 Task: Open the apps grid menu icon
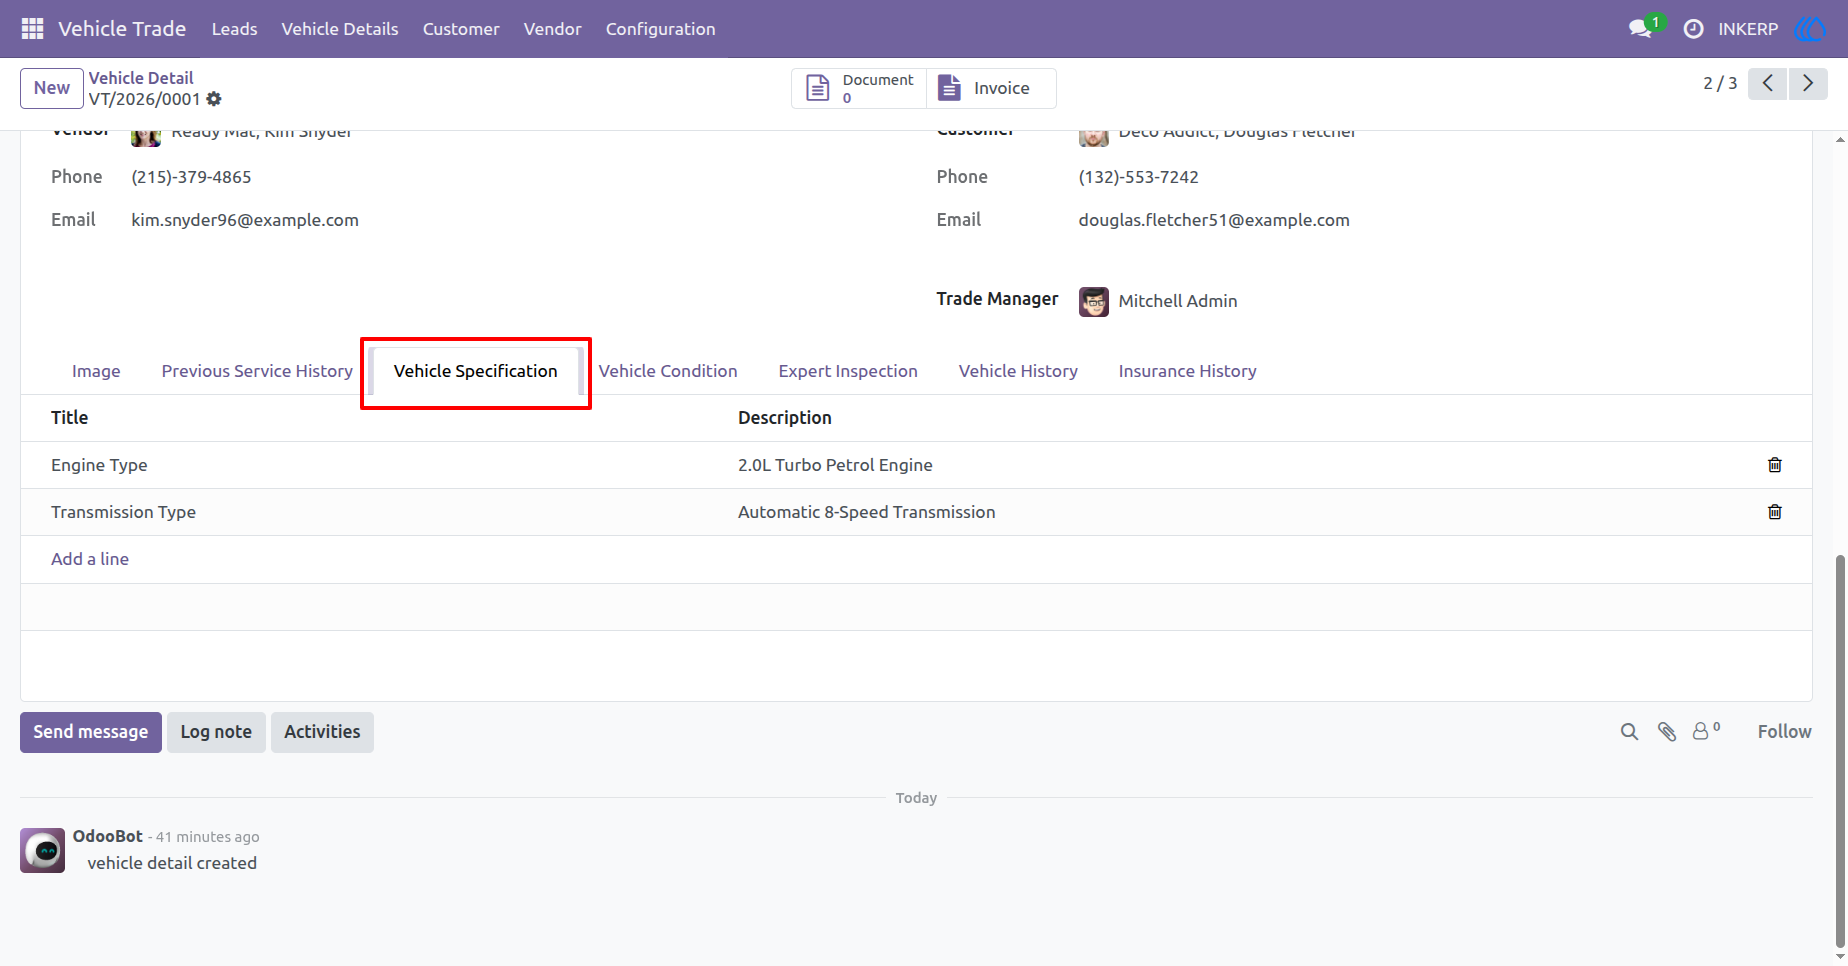(32, 29)
